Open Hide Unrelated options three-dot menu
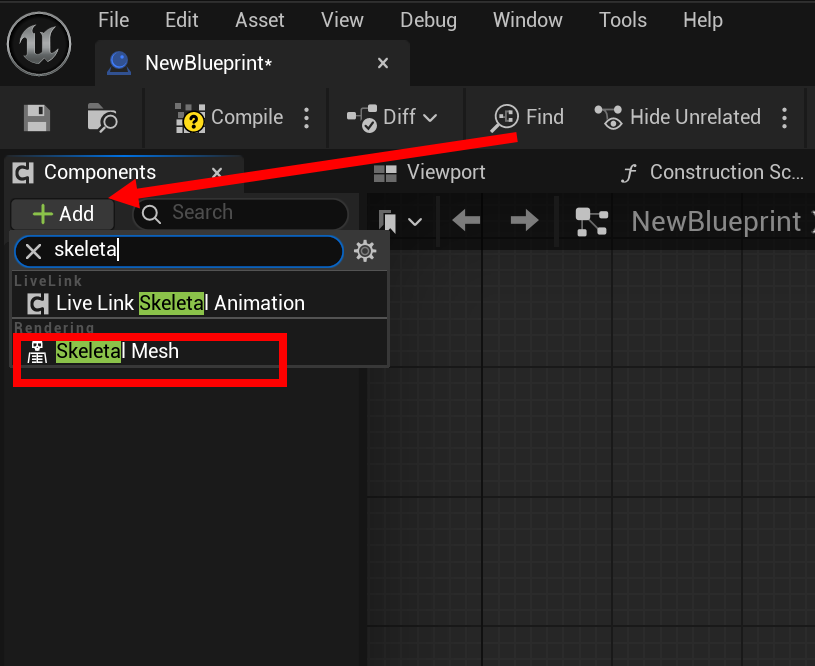This screenshot has width=815, height=666. pos(784,118)
